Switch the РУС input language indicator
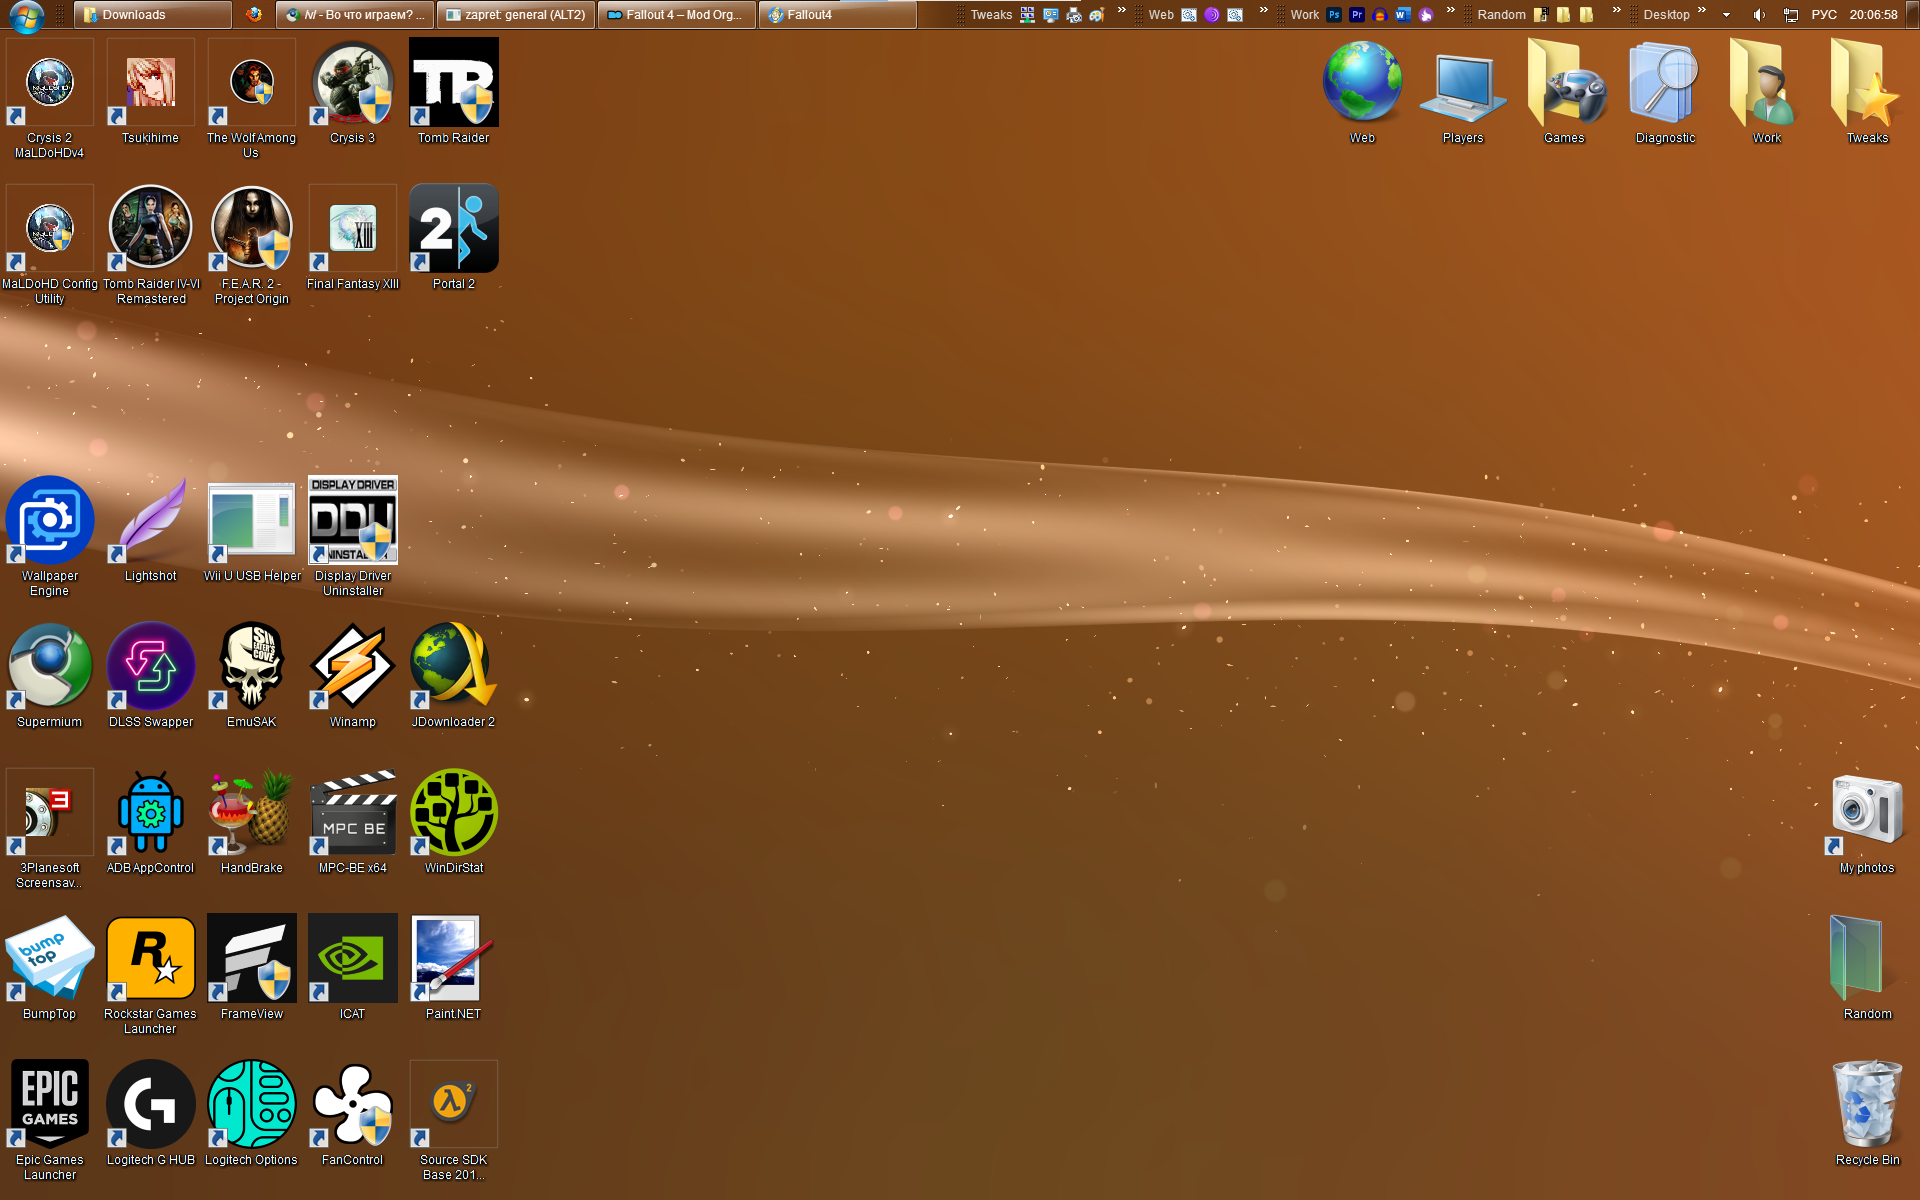Screen dimensions: 1920x1200 (1824, 15)
